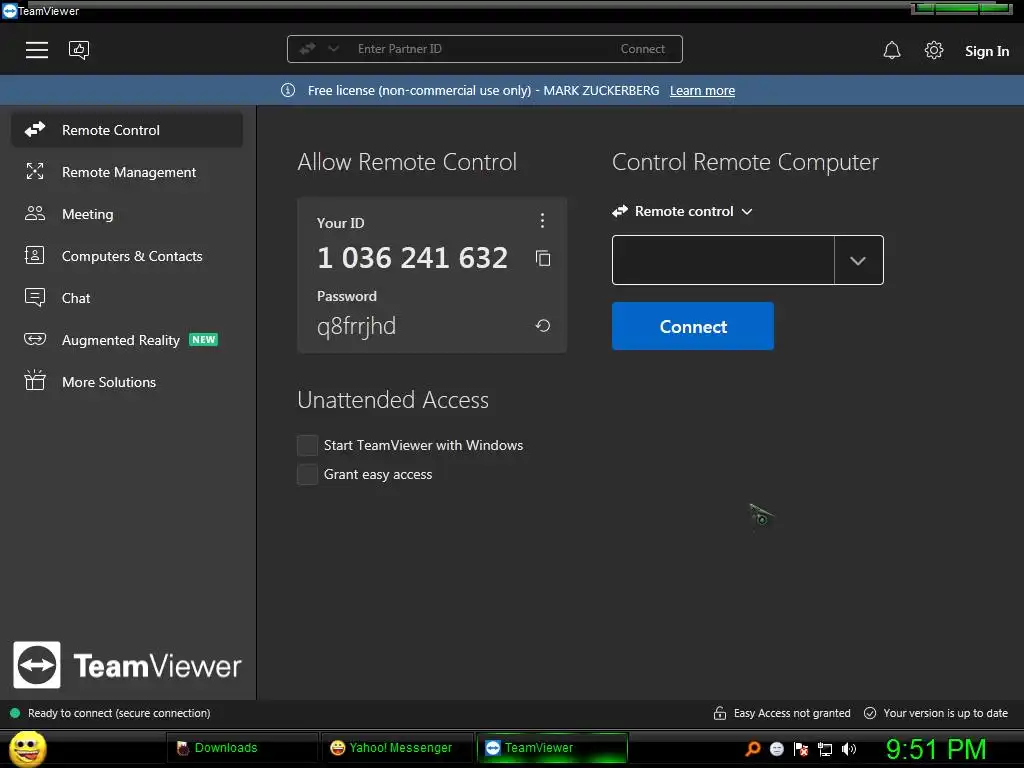The height and width of the screenshot is (768, 1024).
Task: Focus the large partner ID input box
Action: pos(723,260)
